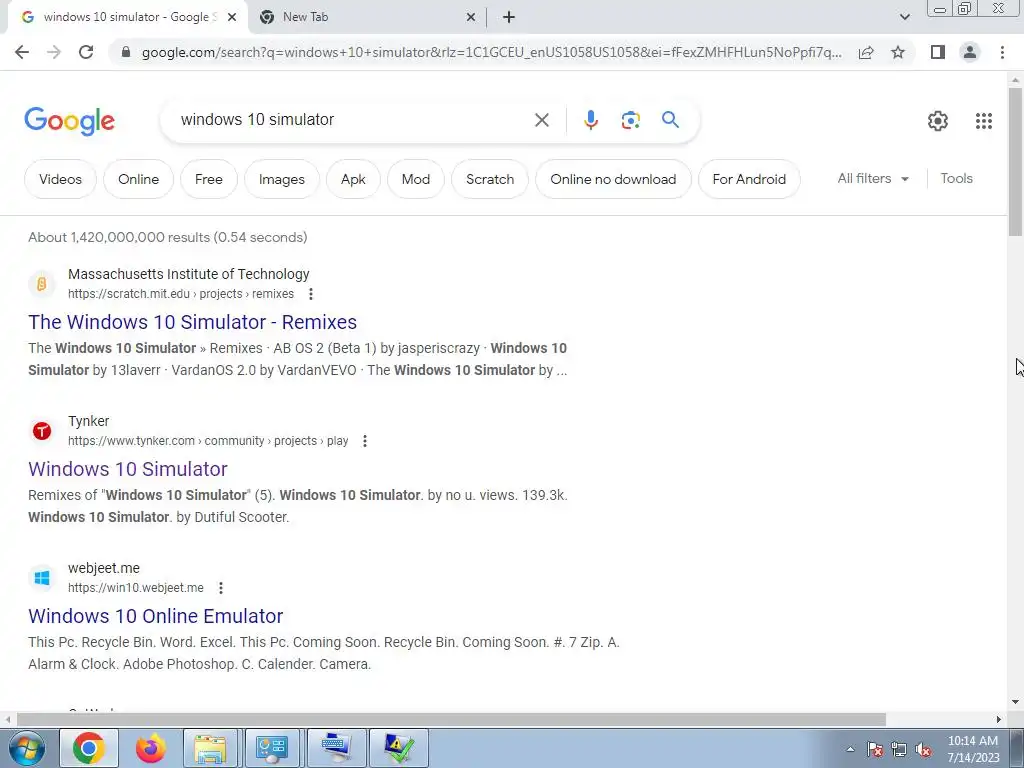
Task: Show hidden system tray icons
Action: point(850,749)
